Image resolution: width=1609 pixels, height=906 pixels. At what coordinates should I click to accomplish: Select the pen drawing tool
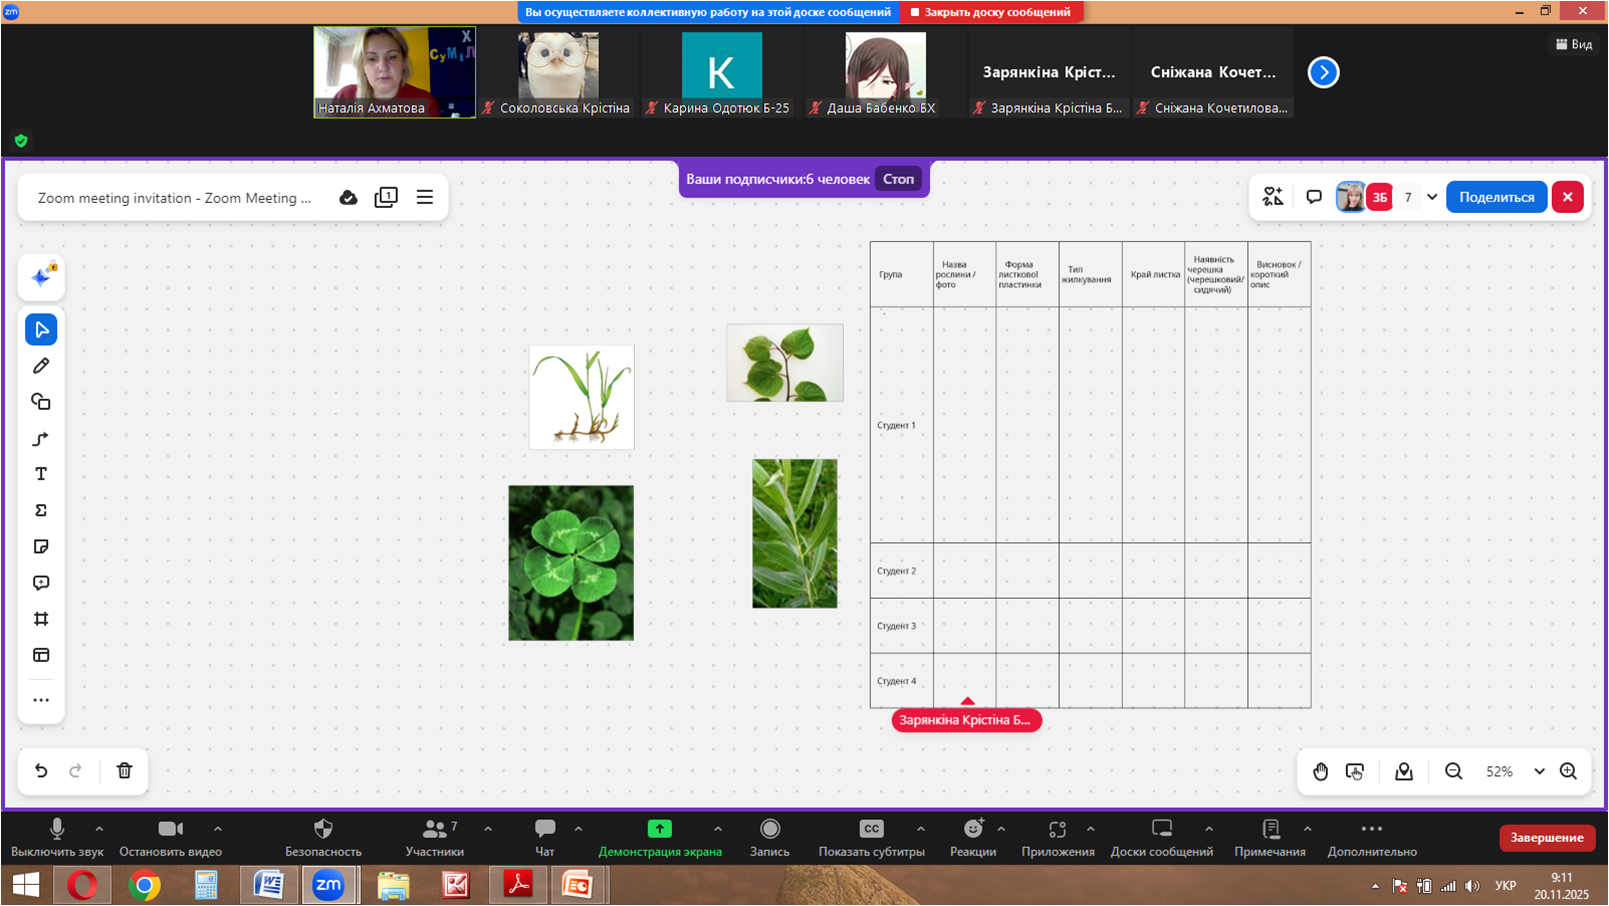[41, 366]
